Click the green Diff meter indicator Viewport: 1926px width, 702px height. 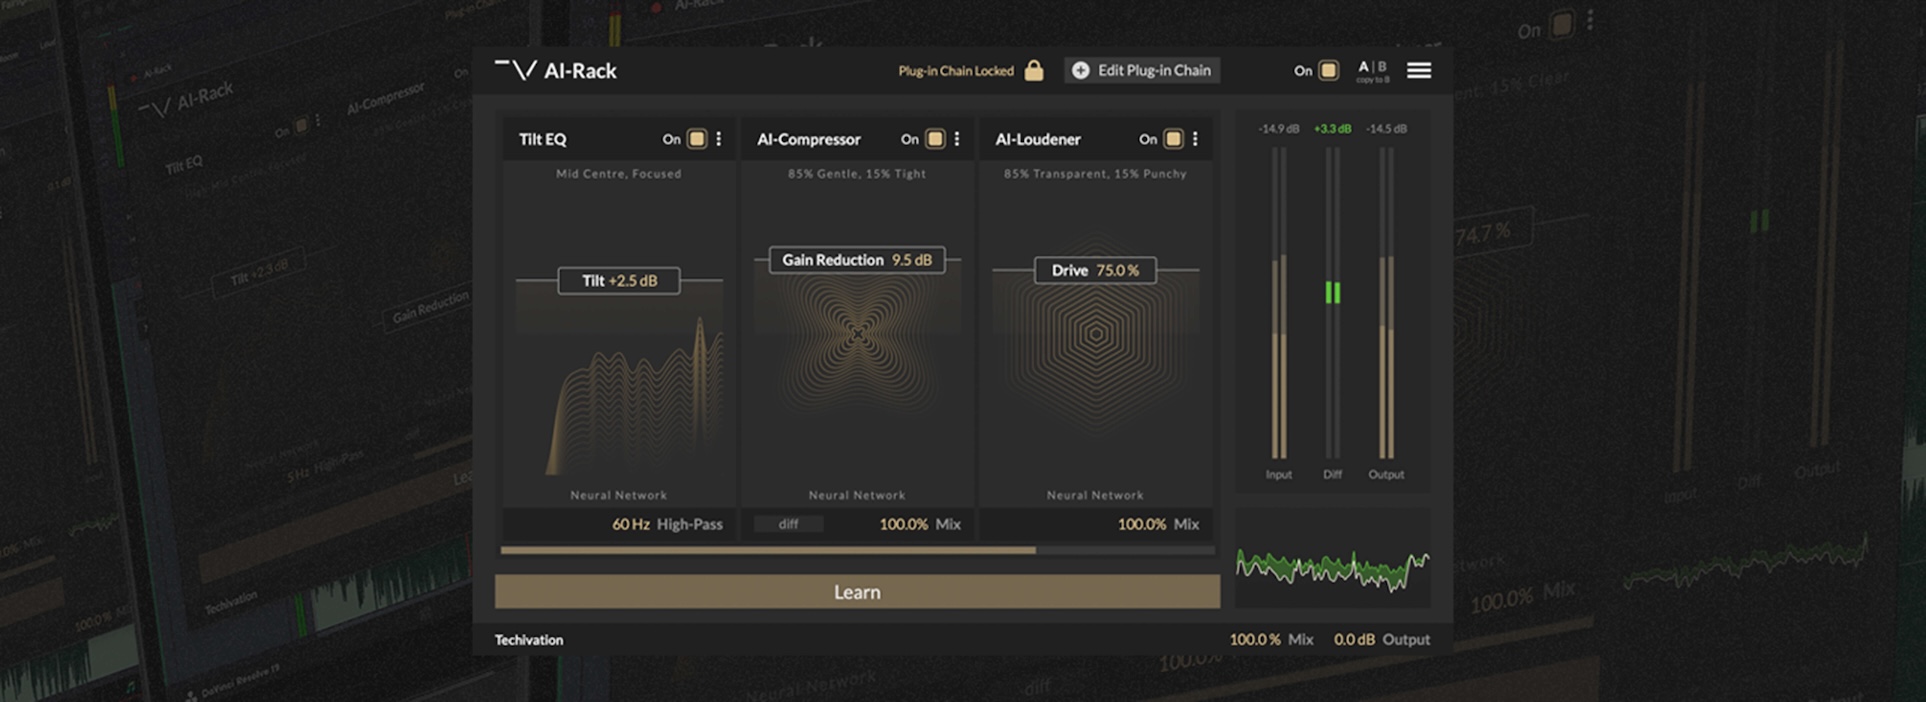[1332, 292]
